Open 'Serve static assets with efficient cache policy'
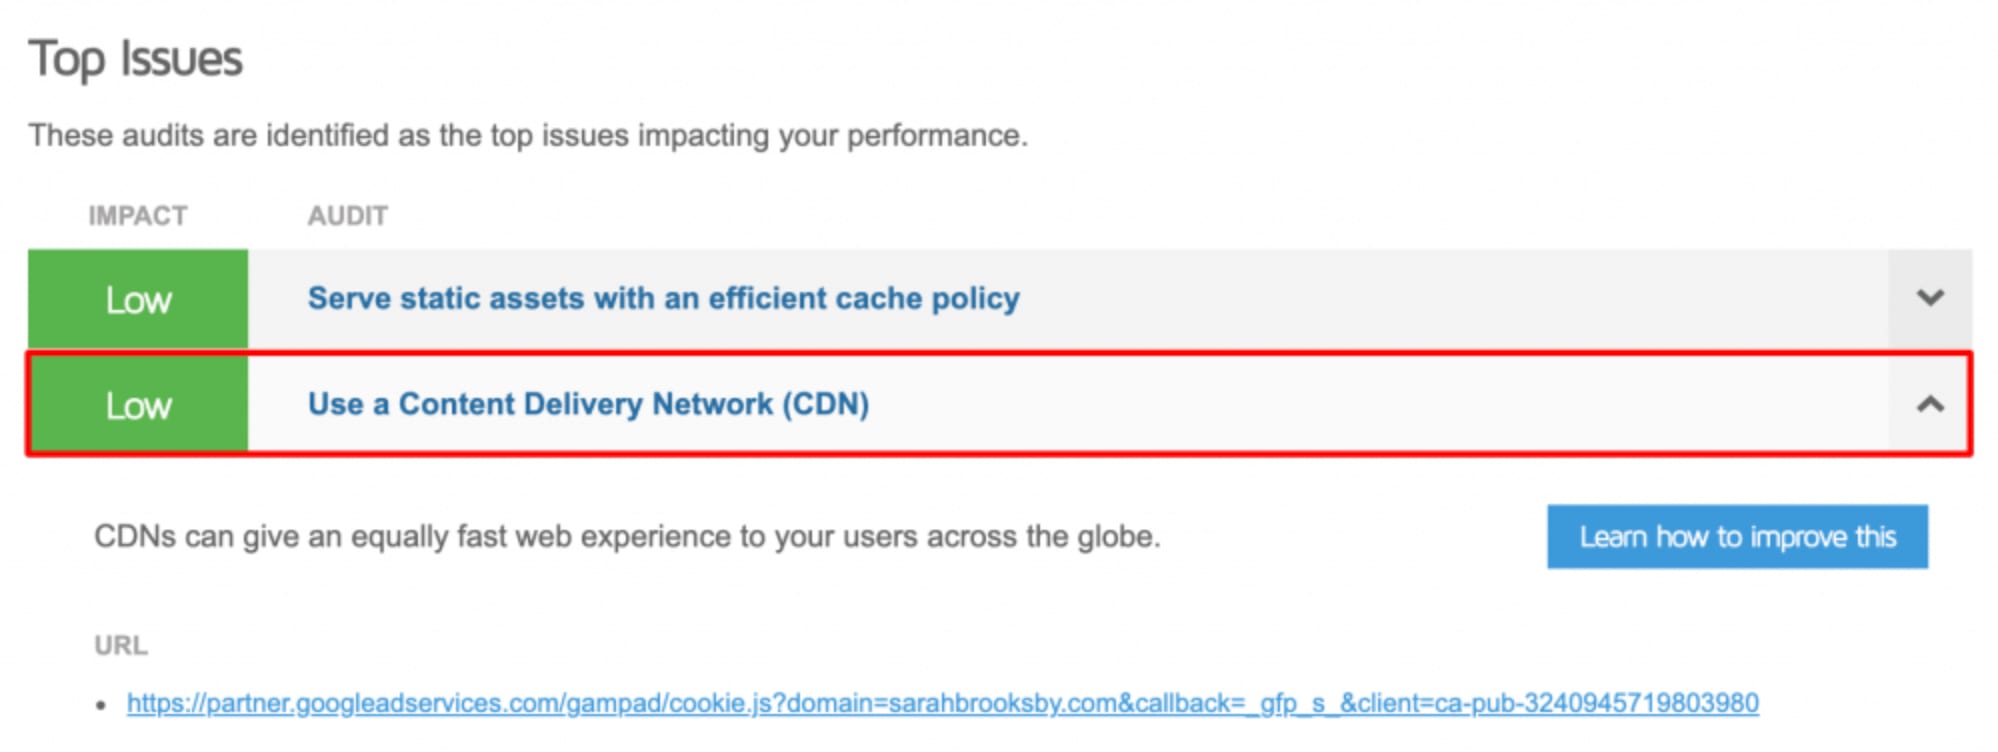1998x752 pixels. [x=663, y=298]
